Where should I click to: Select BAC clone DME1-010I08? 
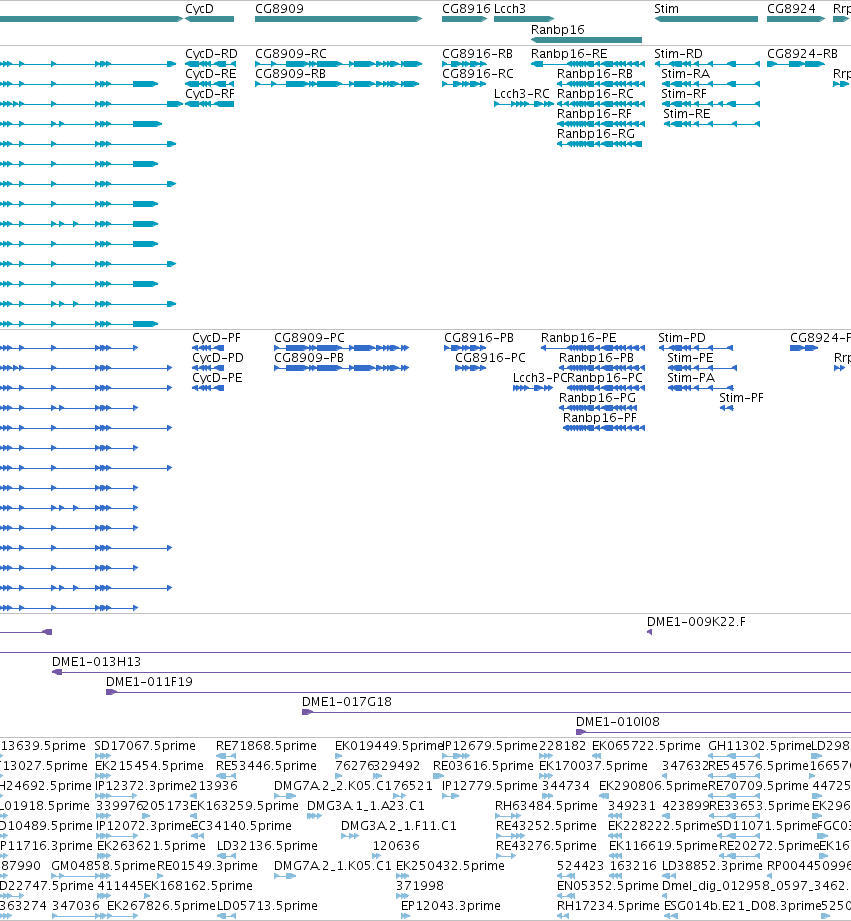coord(713,732)
